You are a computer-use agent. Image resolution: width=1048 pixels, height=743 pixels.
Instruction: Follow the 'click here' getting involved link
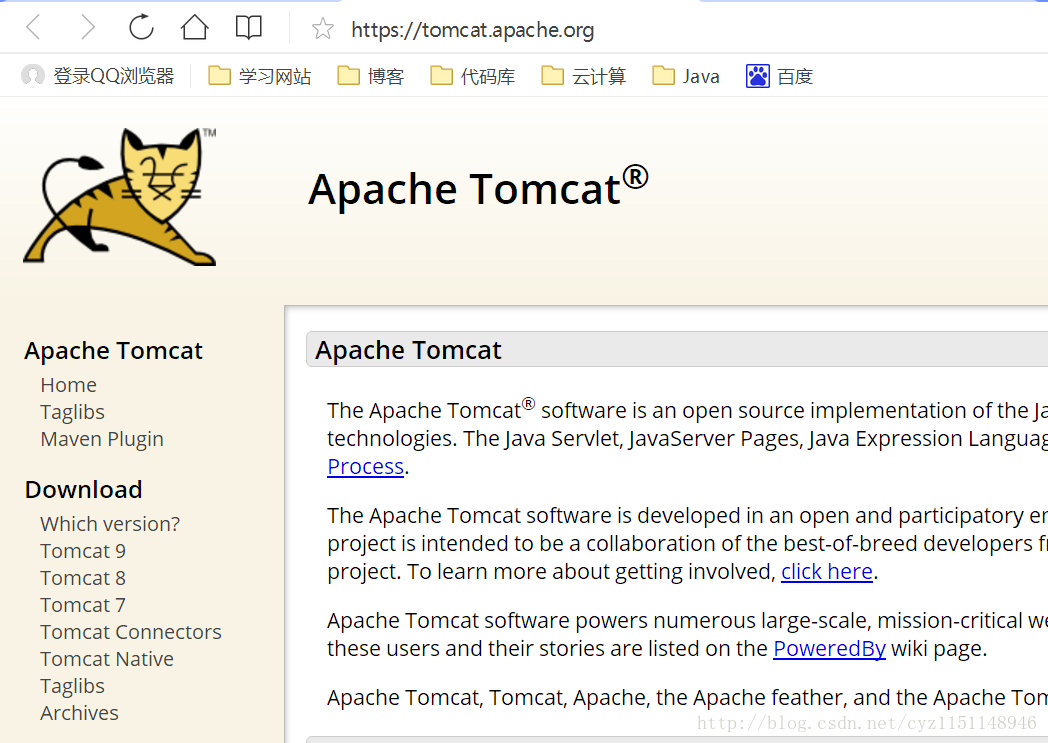(827, 572)
